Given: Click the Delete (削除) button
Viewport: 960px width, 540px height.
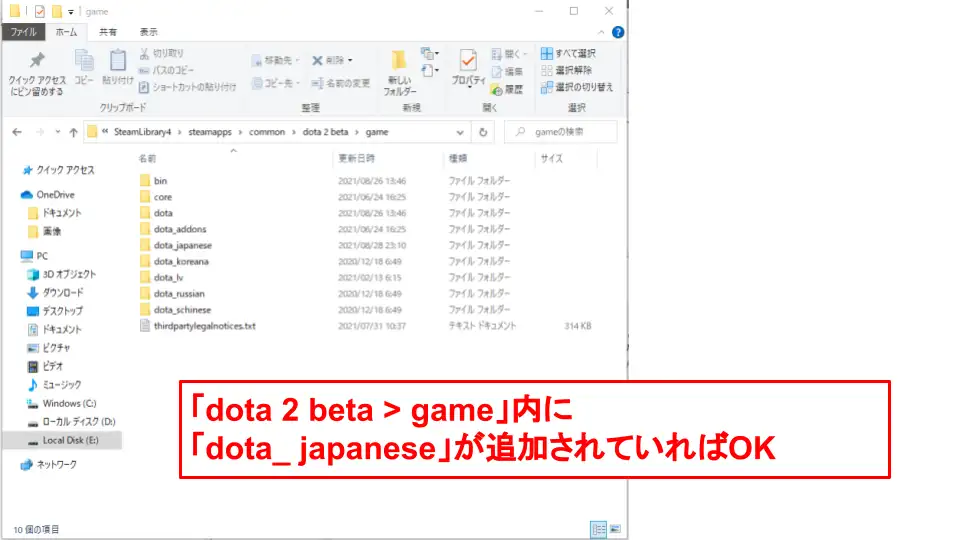Looking at the screenshot, I should point(328,60).
